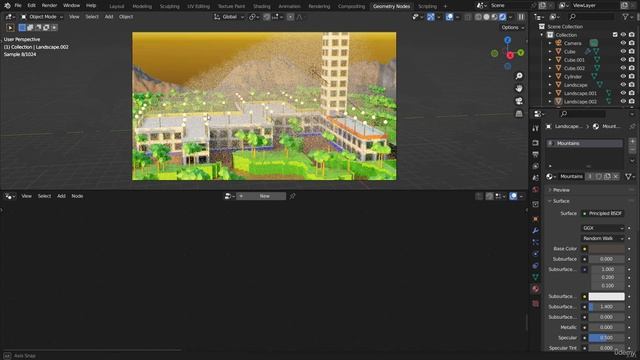Click the Principled BSDF surface button
The height and width of the screenshot is (360, 640).
[602, 213]
